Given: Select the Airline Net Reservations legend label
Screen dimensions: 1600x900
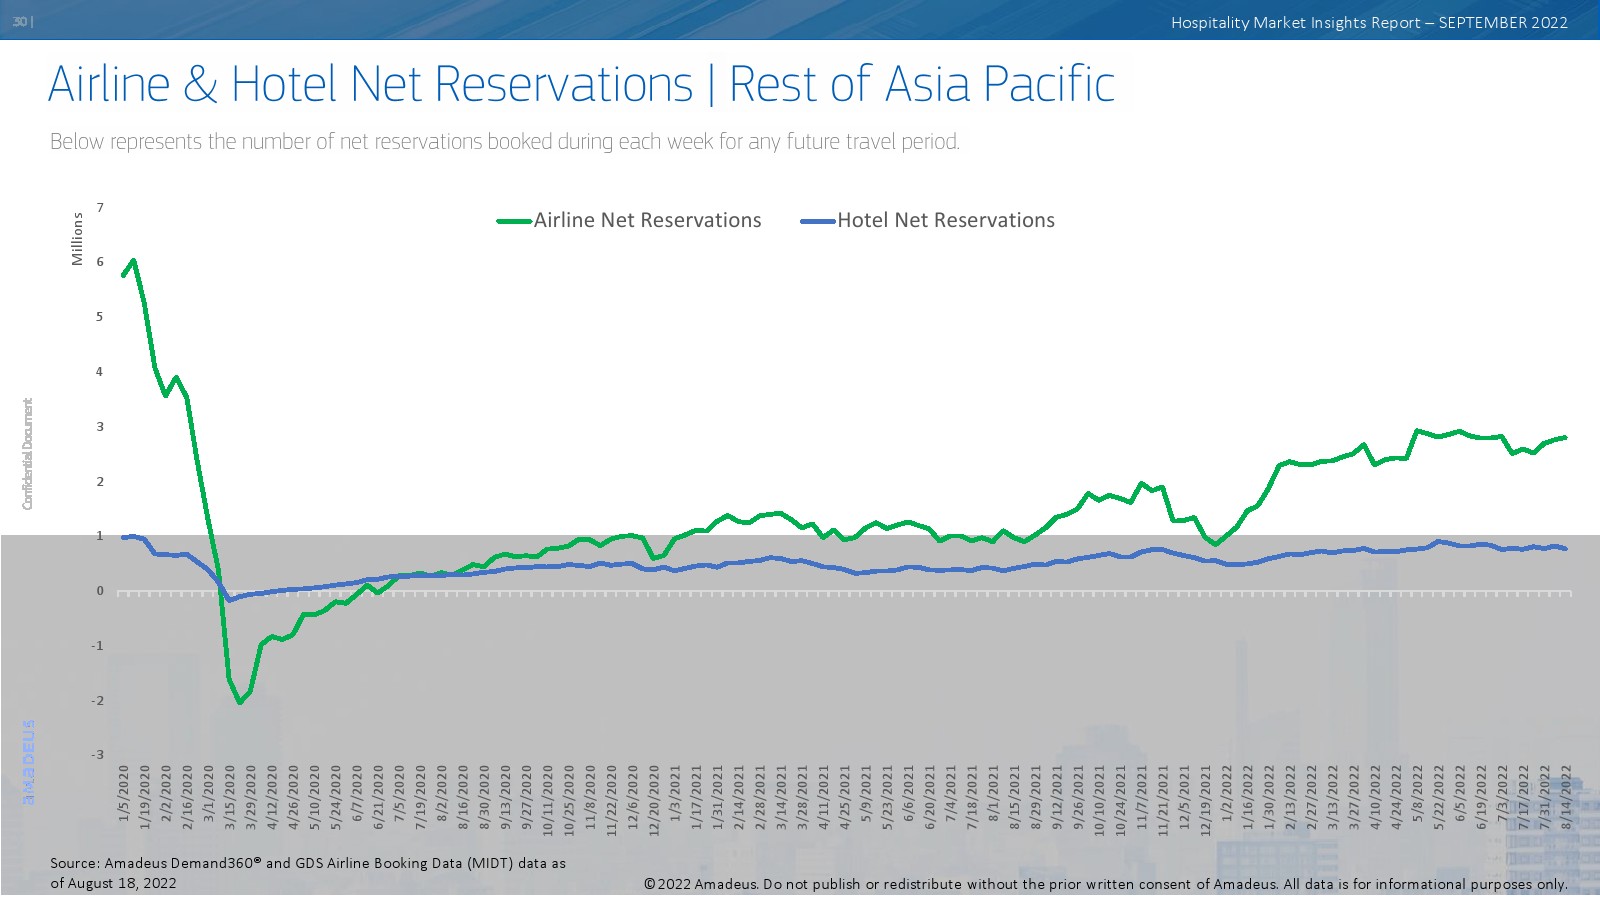Looking at the screenshot, I should tap(647, 221).
